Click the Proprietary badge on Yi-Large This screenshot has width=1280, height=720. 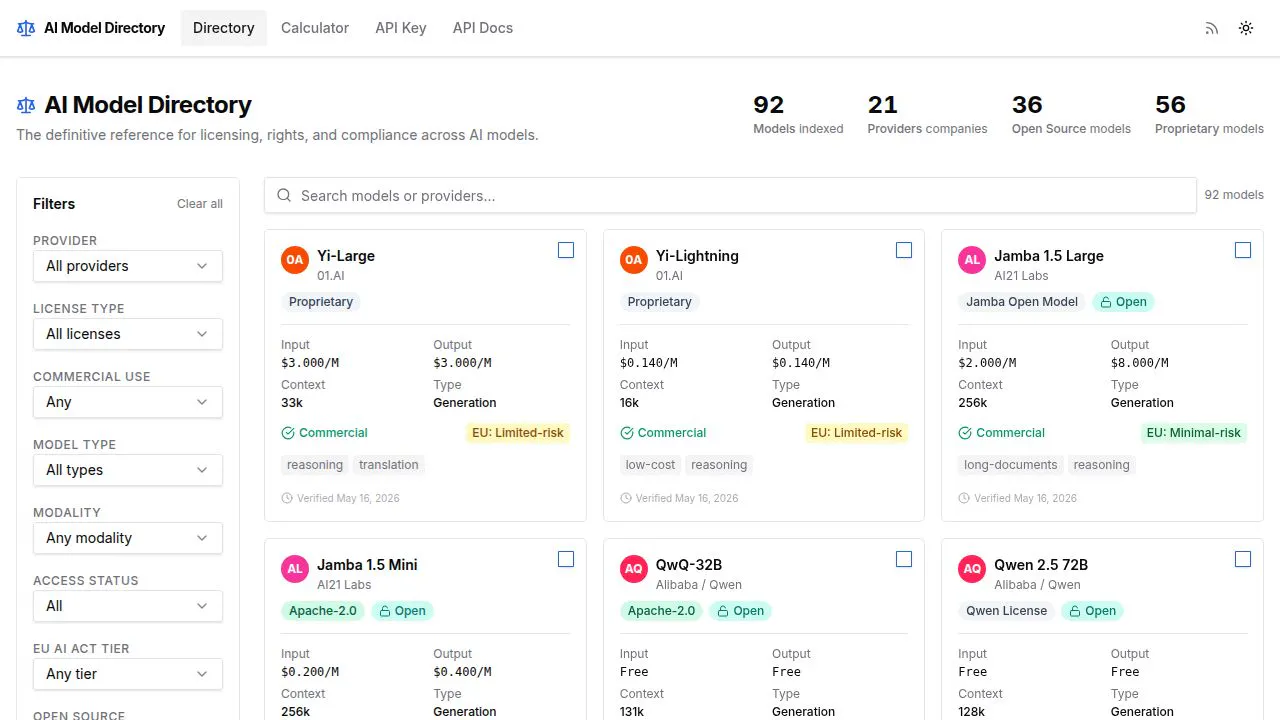321,302
